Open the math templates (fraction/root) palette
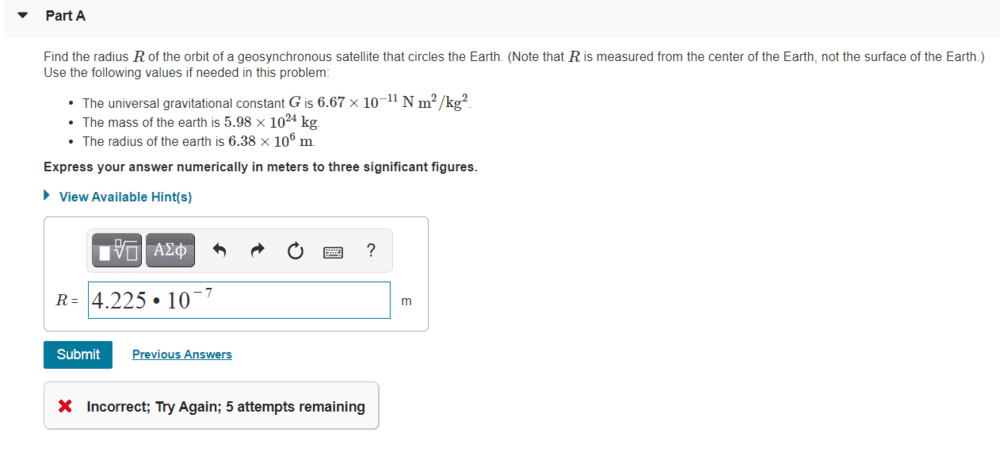The height and width of the screenshot is (456, 1000). click(118, 250)
